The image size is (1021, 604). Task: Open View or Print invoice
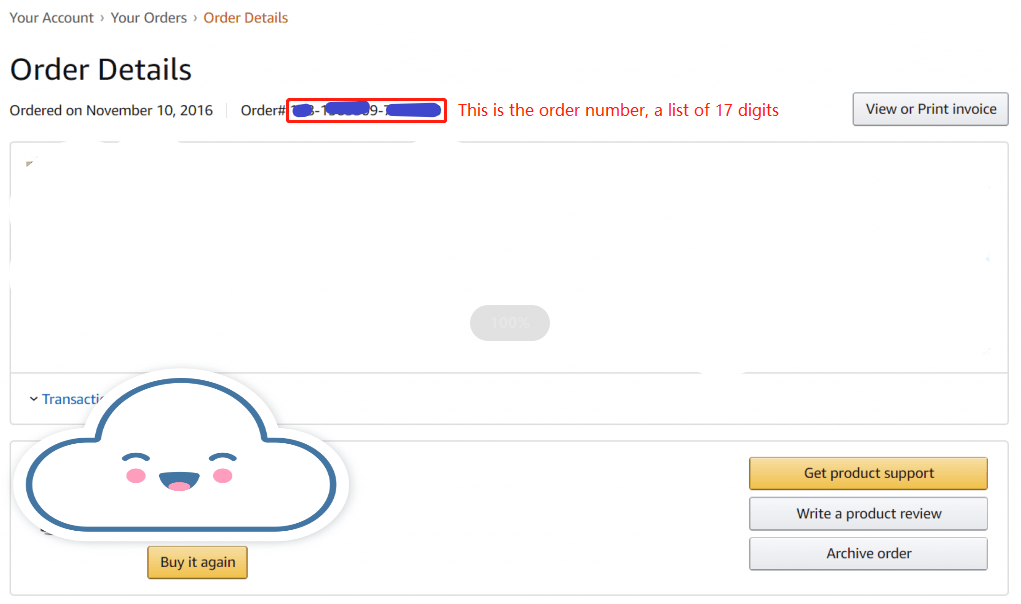pos(930,109)
